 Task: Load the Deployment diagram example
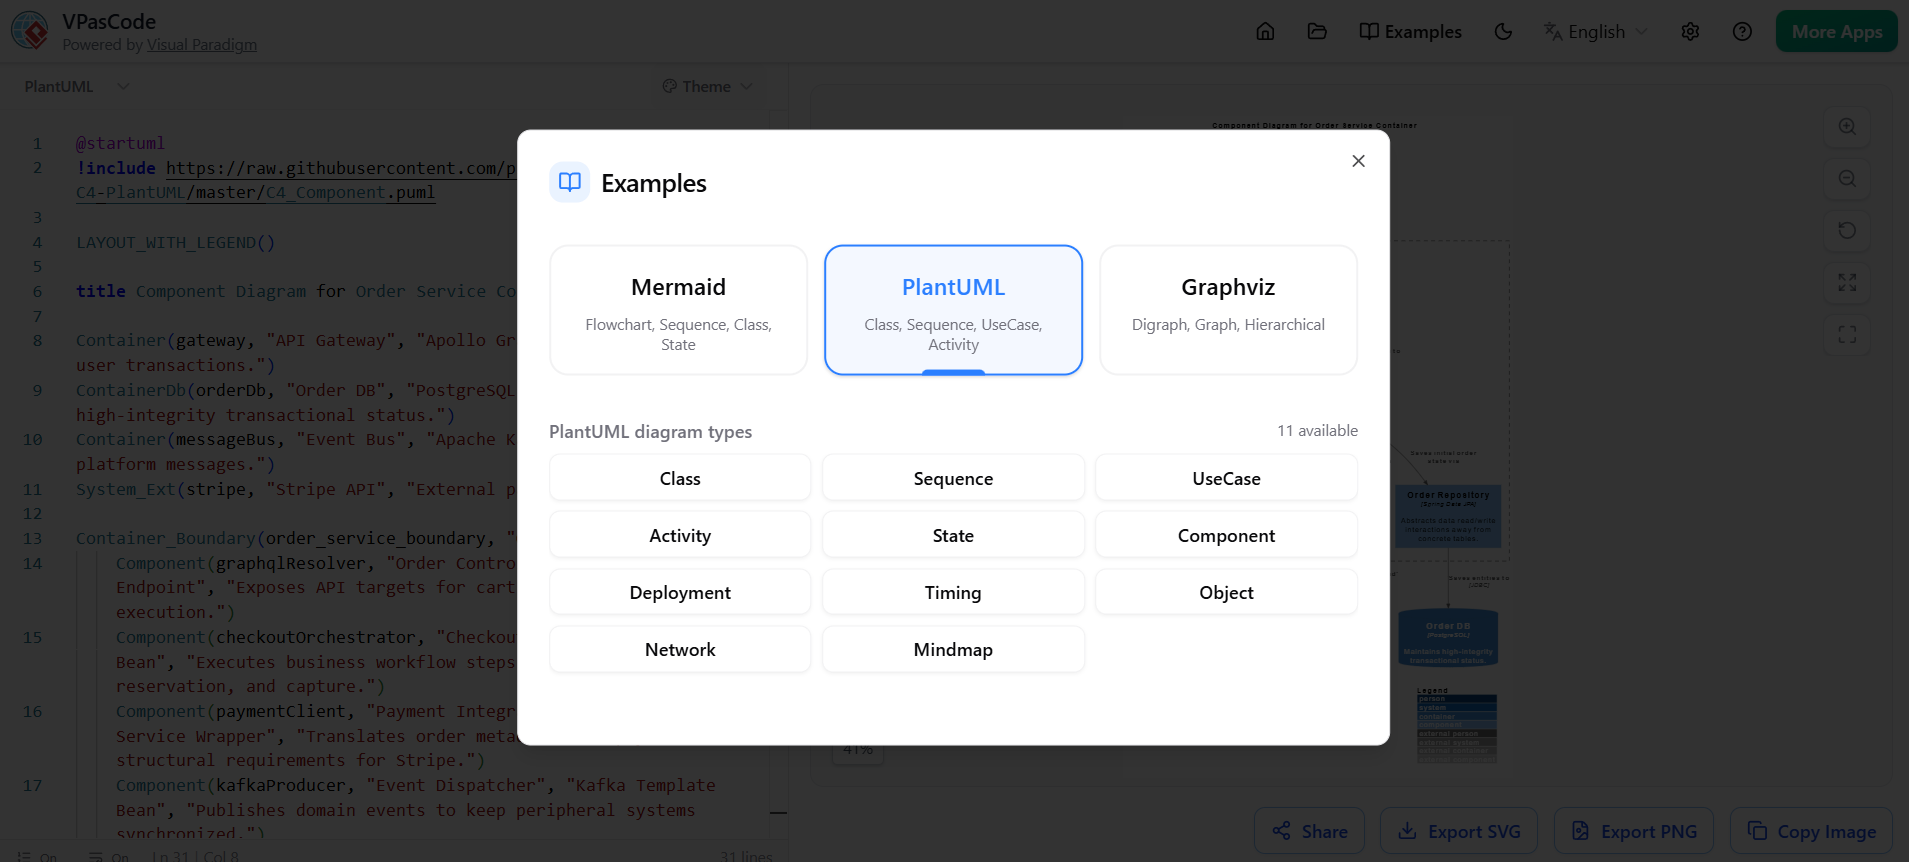pyautogui.click(x=680, y=592)
